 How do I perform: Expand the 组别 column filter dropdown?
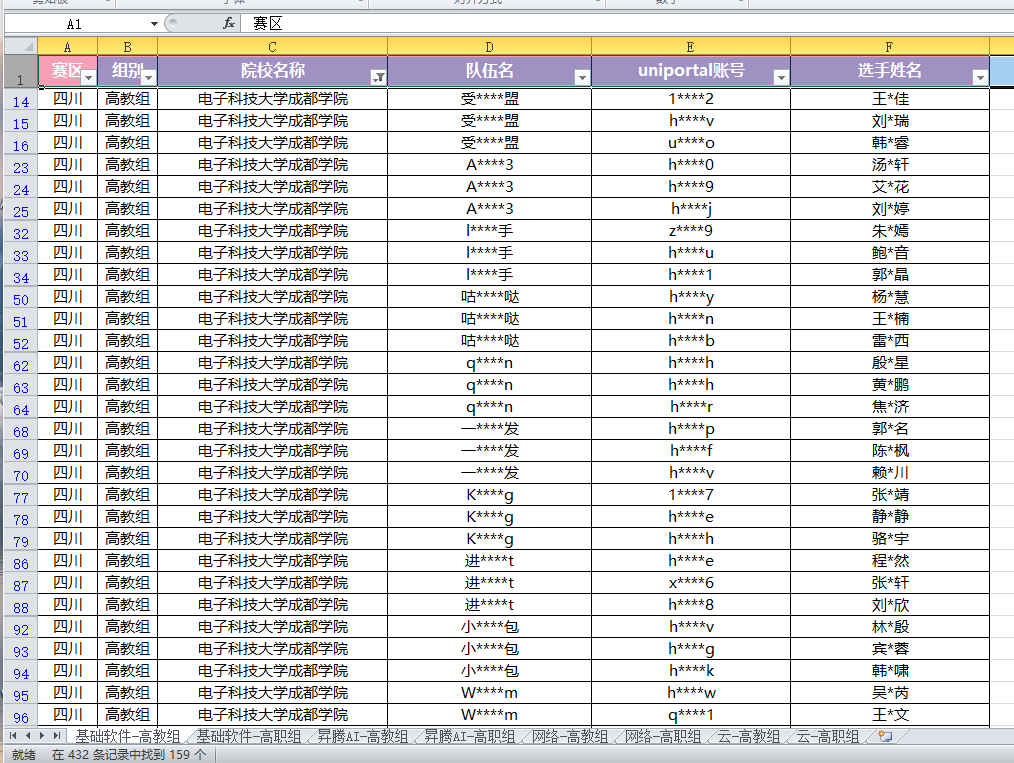coord(148,77)
